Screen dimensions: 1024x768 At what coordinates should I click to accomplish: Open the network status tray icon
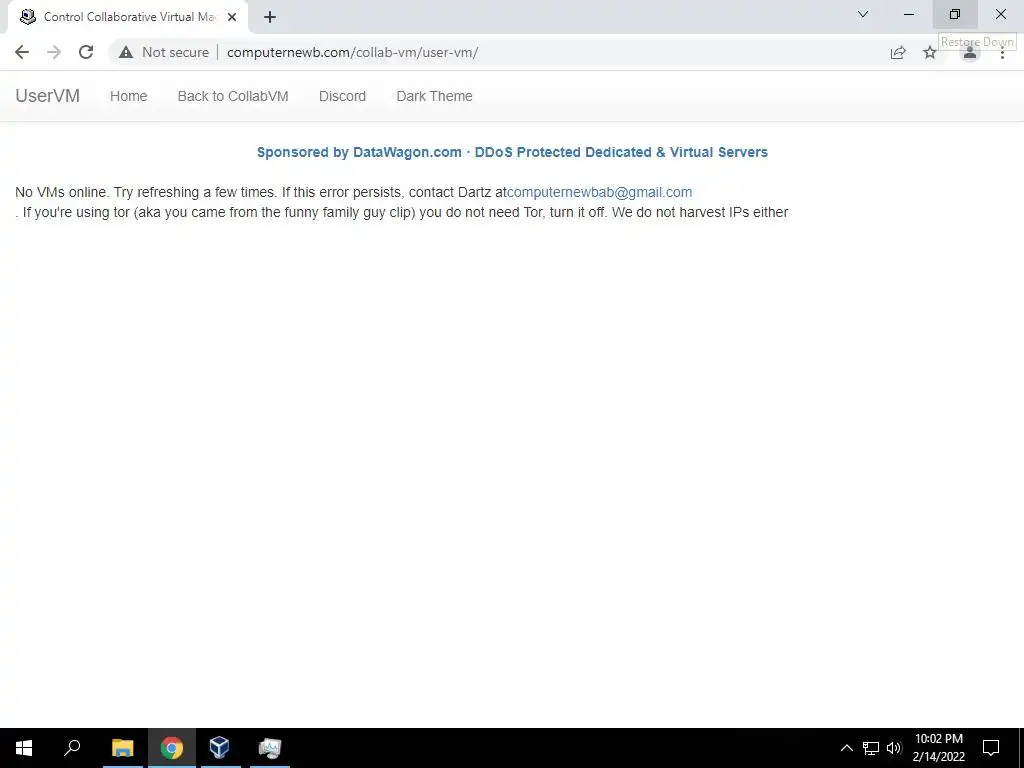point(871,748)
